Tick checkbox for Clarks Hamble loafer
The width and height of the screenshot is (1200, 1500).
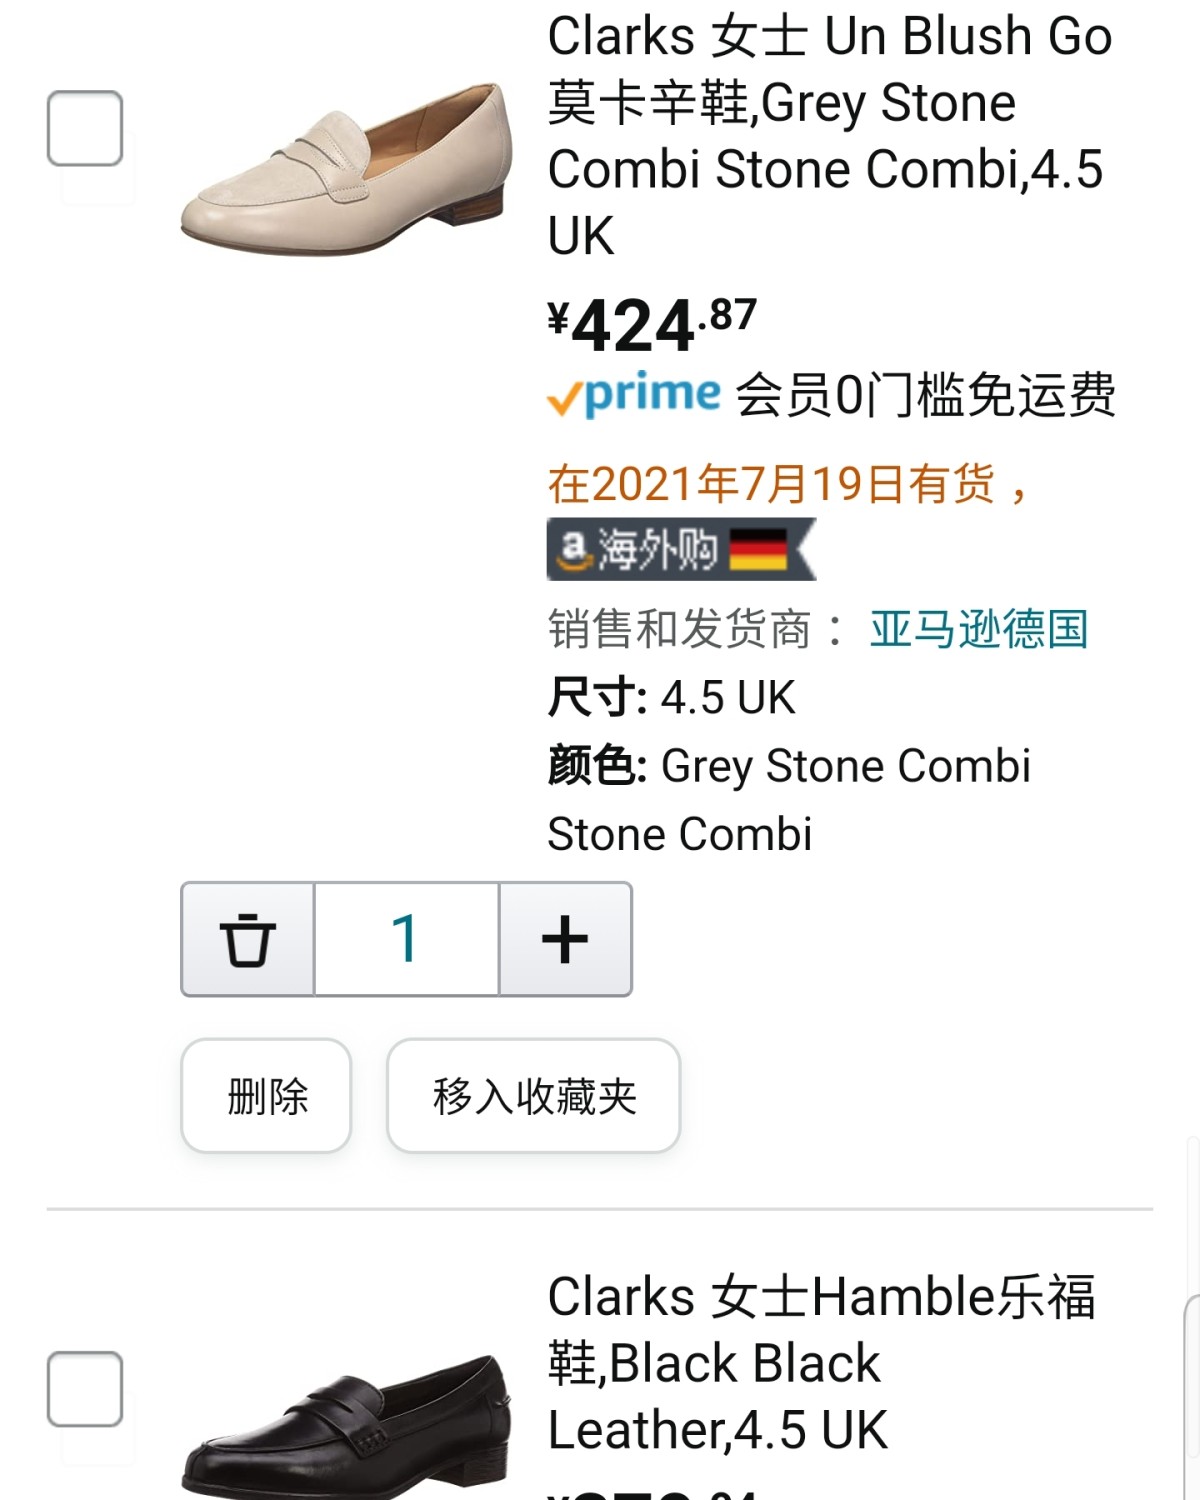(x=85, y=1389)
